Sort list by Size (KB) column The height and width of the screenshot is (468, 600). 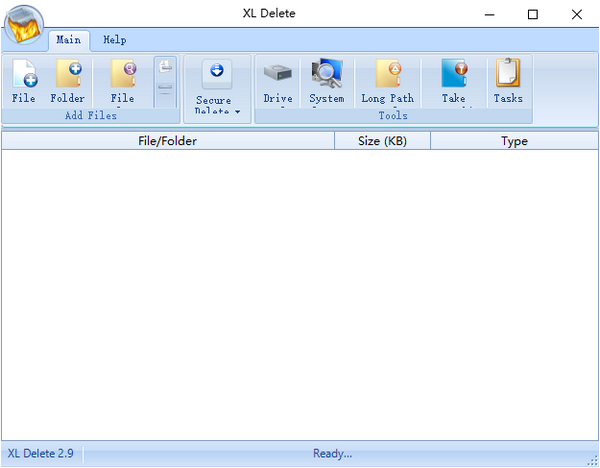click(x=382, y=141)
